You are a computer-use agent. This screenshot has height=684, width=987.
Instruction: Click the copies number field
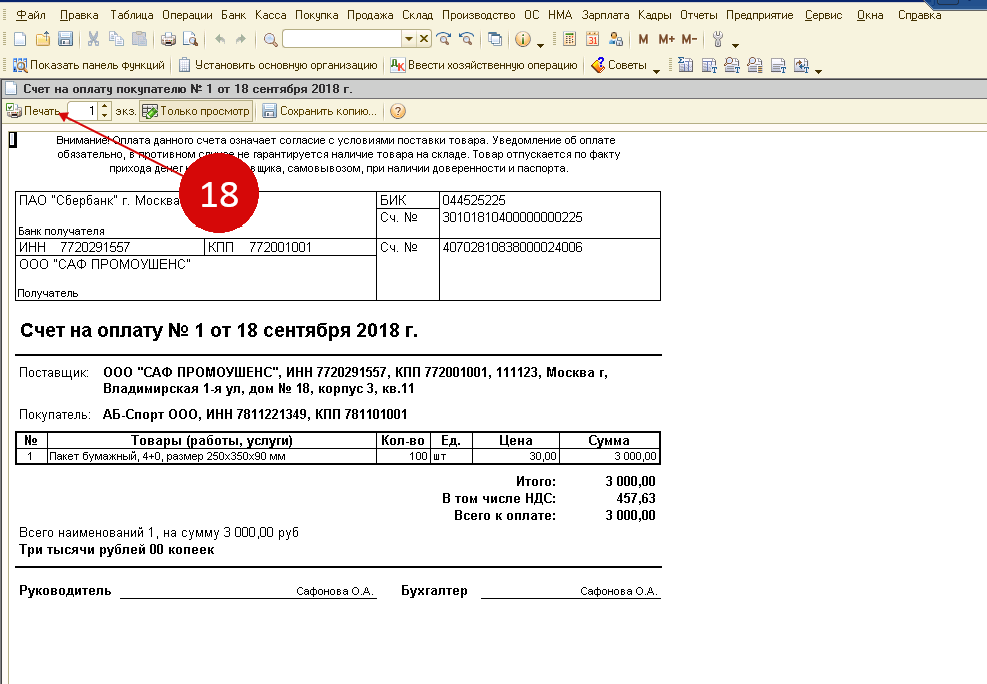[x=83, y=111]
